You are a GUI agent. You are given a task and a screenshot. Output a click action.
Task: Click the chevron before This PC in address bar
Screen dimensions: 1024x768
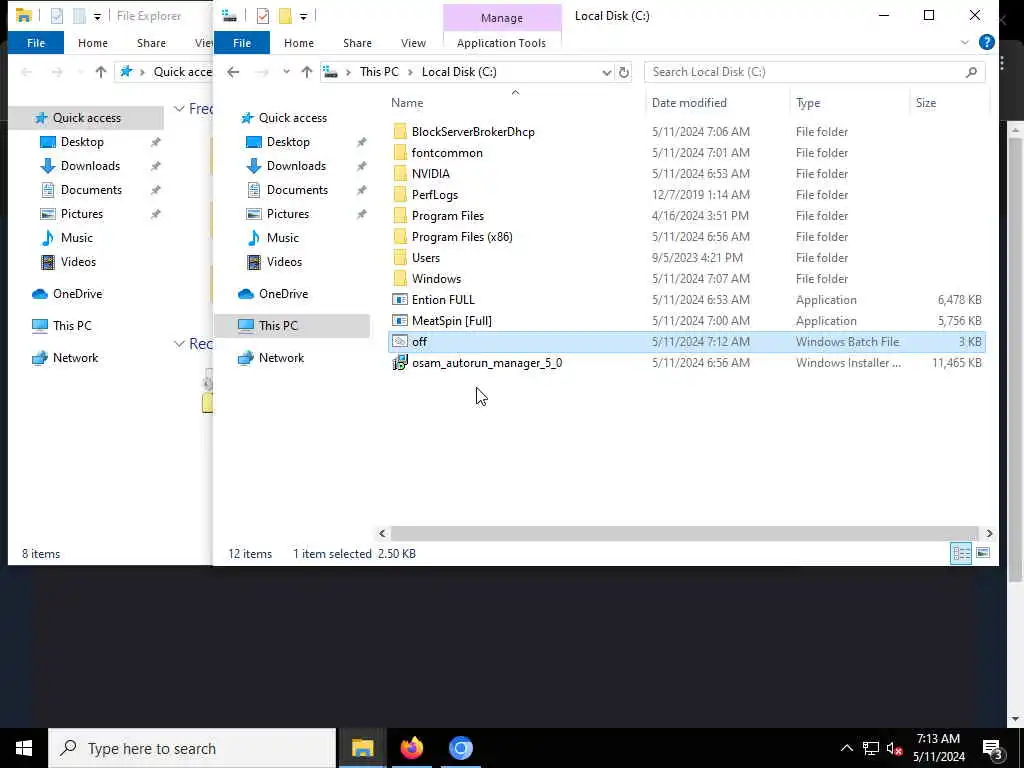point(348,72)
